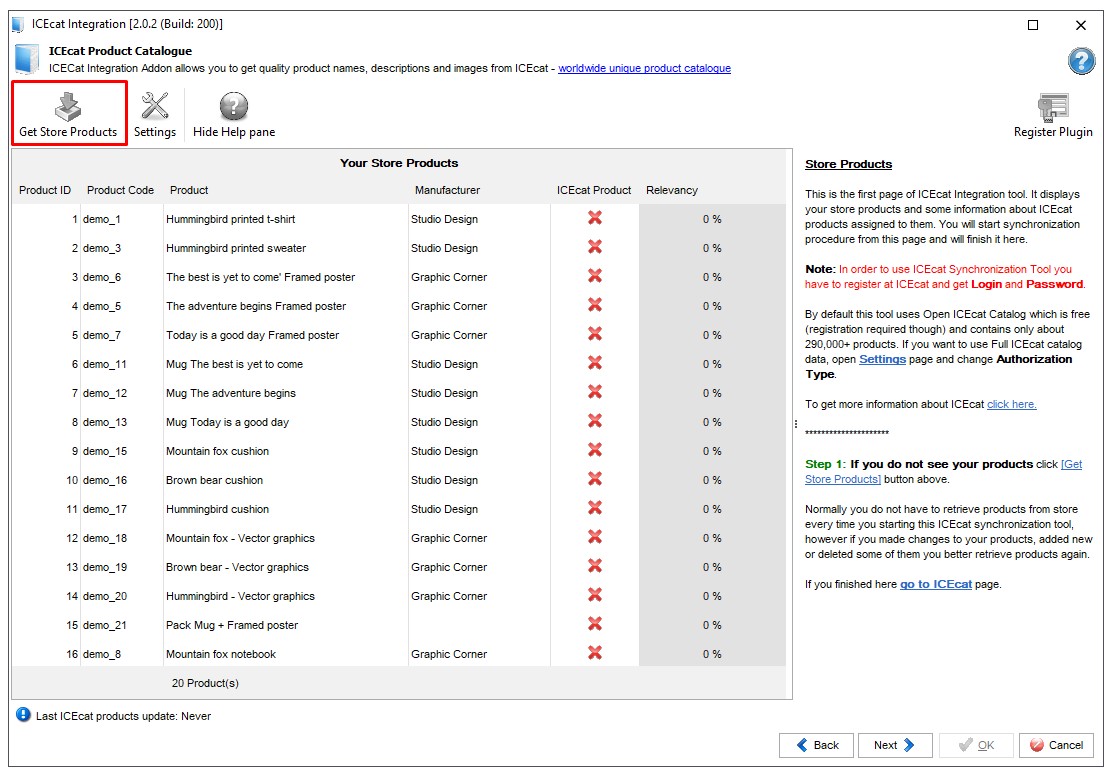
Task: Click the red X for Brown bear - Vector graphics
Action: pyautogui.click(x=595, y=566)
